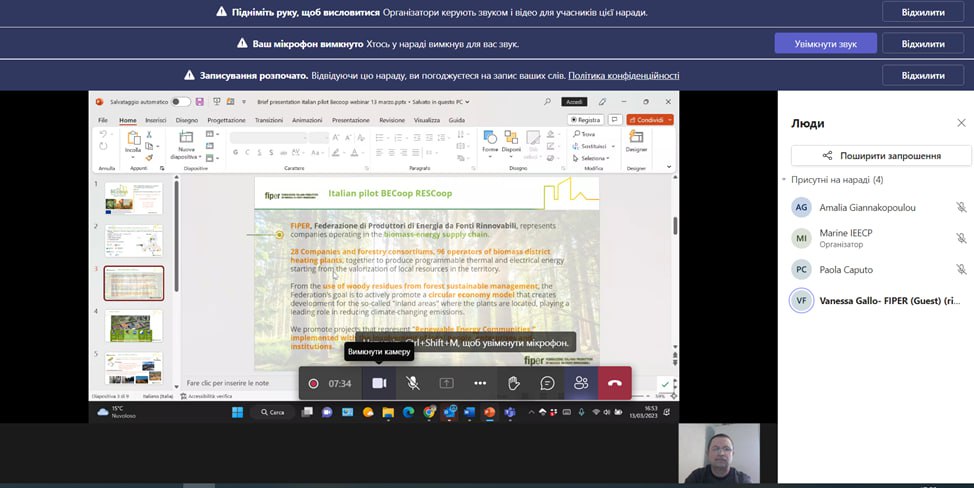
Task: Dismiss the recording started notification with Відхилити
Action: [x=923, y=75]
